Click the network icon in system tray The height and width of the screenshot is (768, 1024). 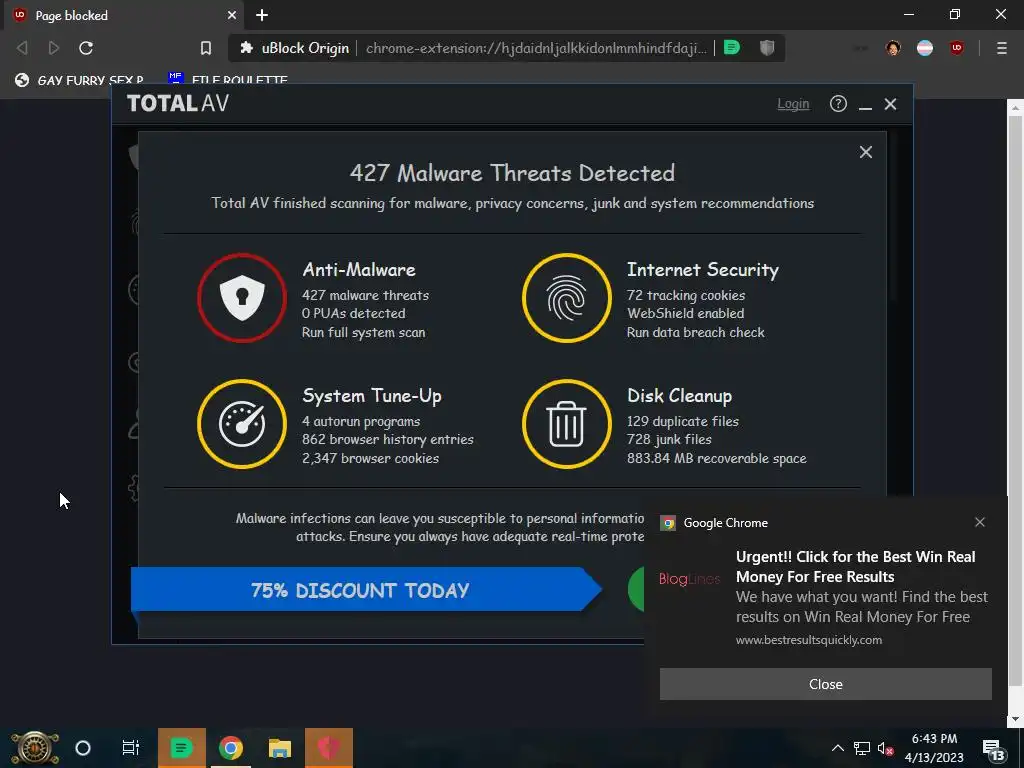[862, 748]
